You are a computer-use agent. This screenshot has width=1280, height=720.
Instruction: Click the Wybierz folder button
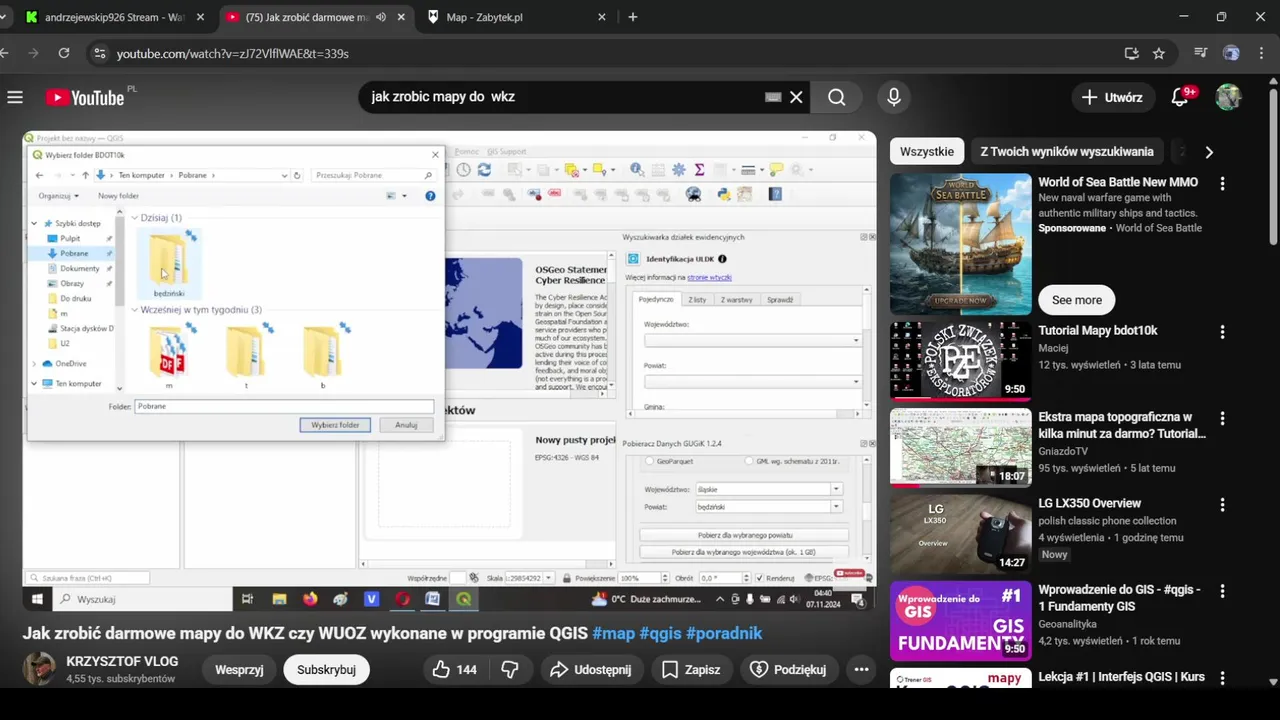point(335,425)
